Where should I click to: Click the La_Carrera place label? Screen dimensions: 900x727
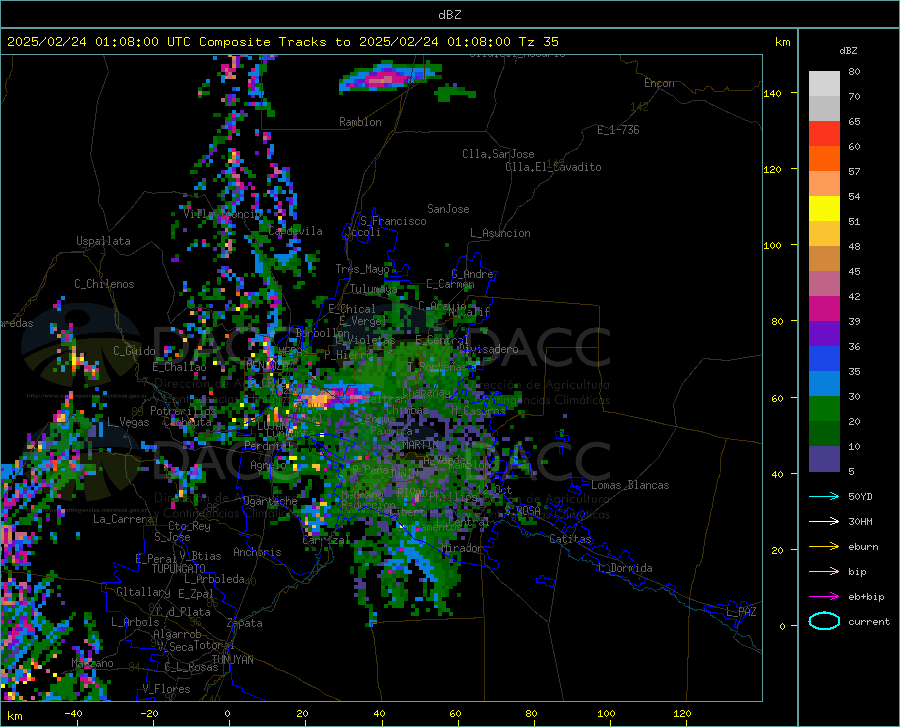(123, 519)
